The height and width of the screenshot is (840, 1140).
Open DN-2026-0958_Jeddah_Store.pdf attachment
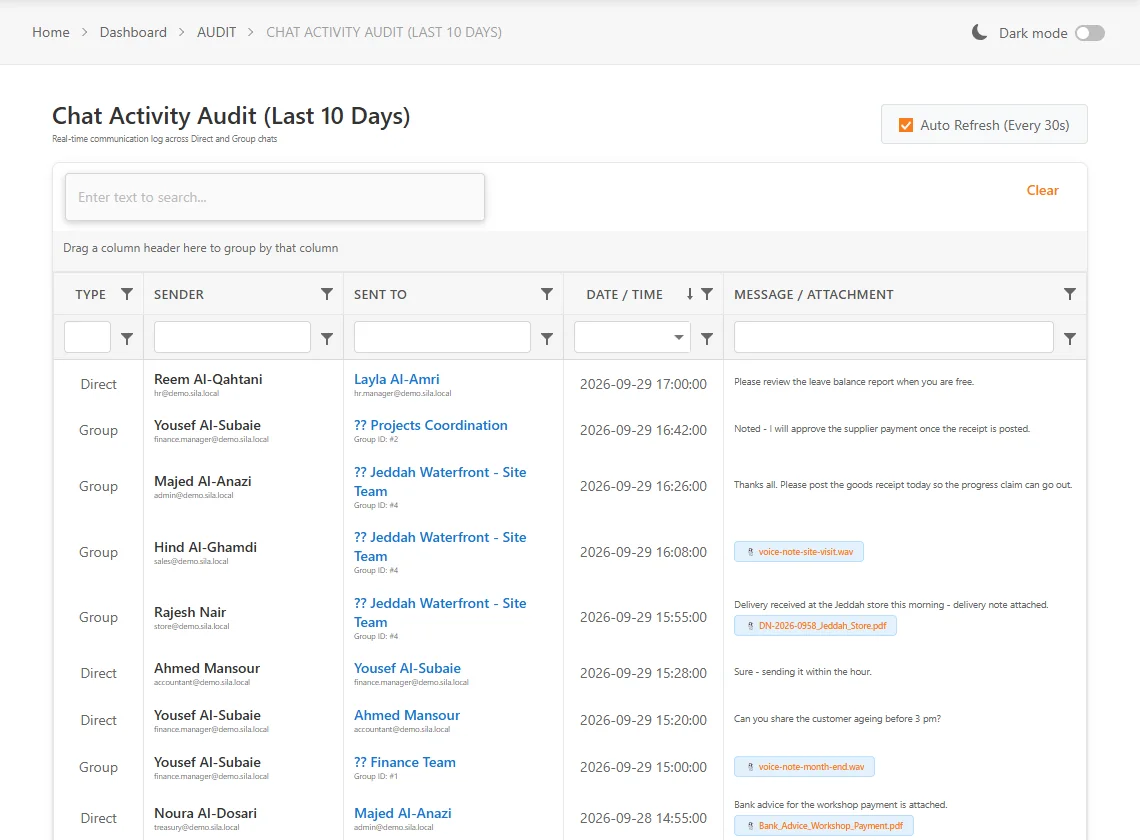pyautogui.click(x=815, y=625)
